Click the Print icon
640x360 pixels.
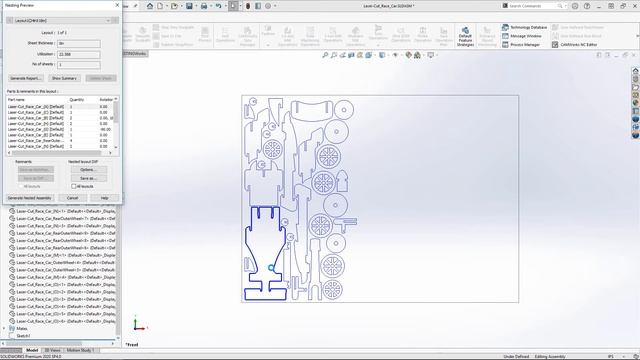[x=204, y=6]
